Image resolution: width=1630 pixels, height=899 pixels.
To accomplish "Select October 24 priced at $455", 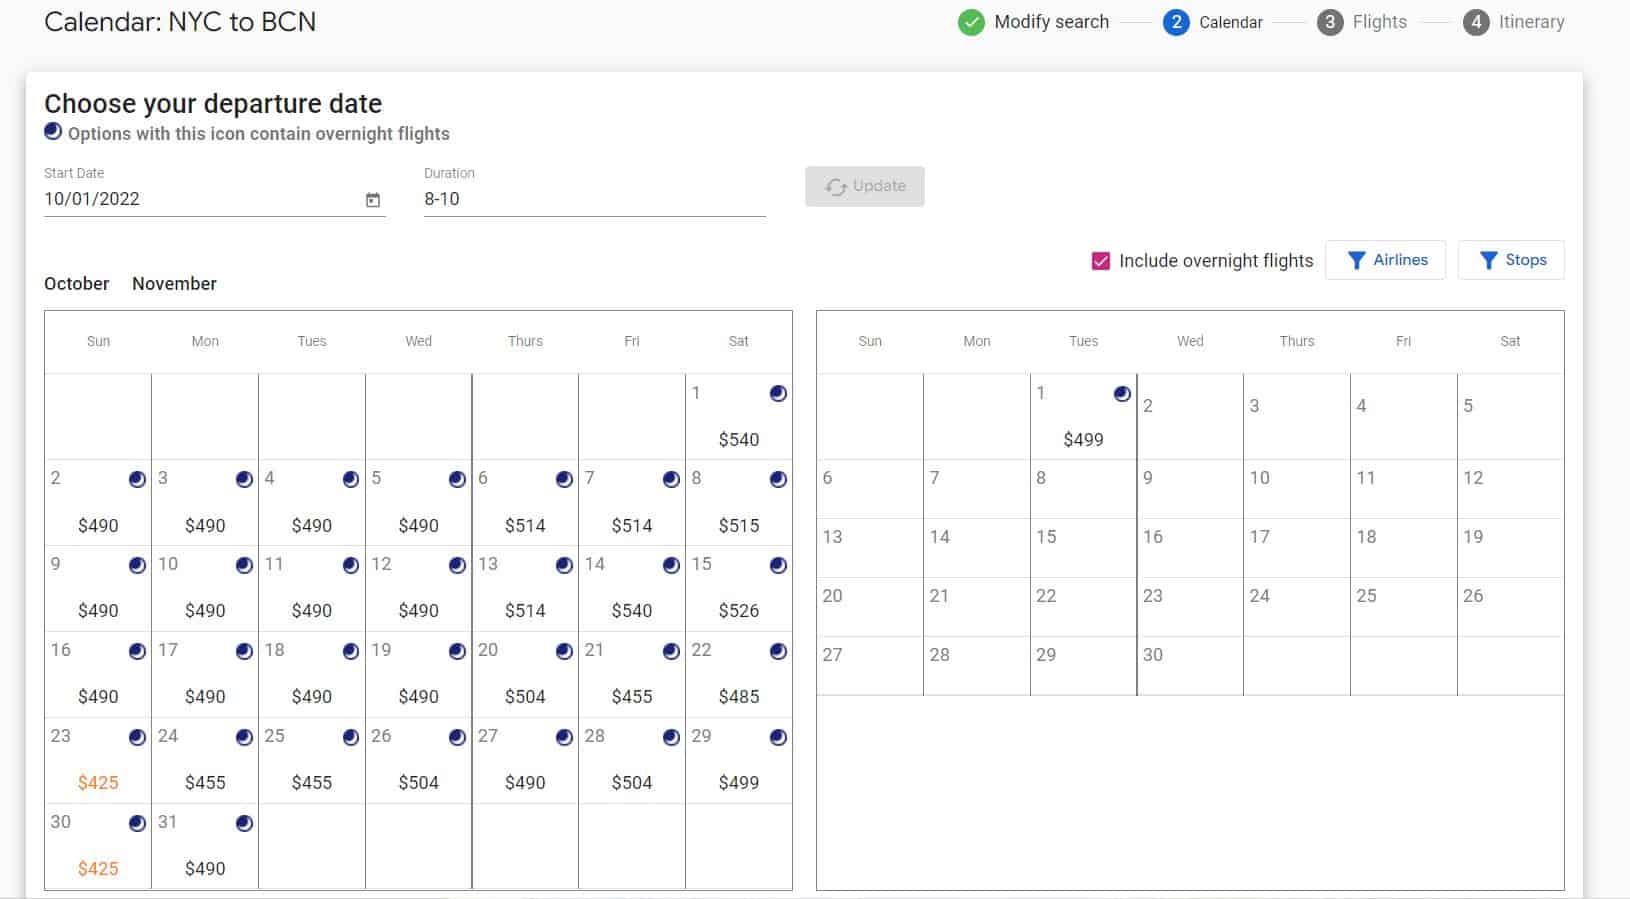I will (205, 761).
